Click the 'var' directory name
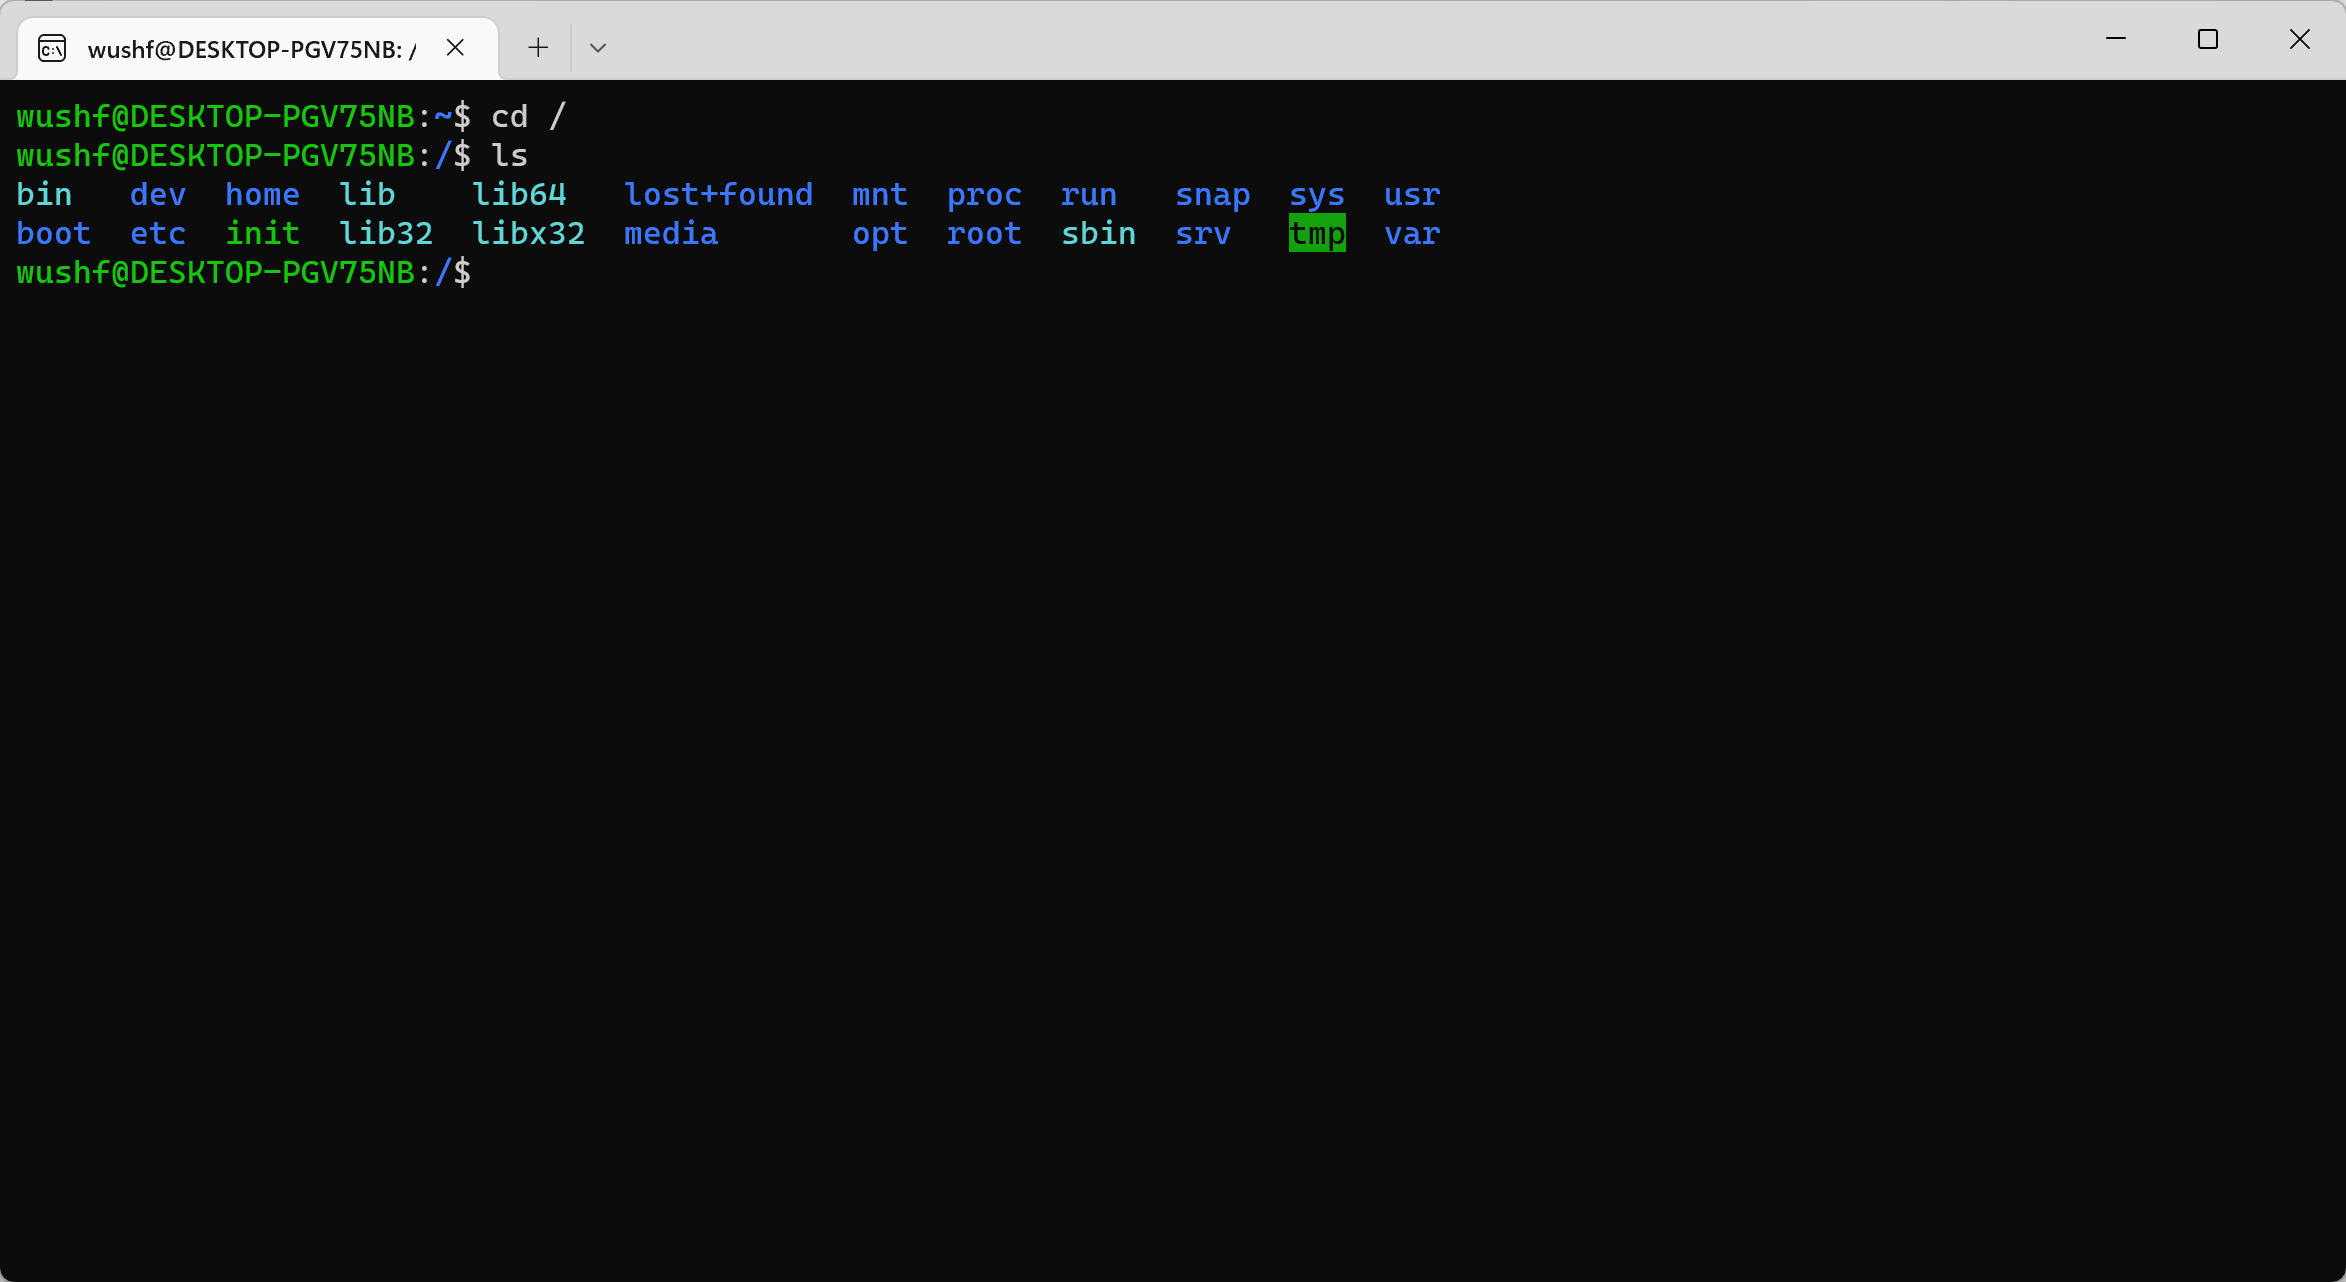The image size is (2346, 1282). point(1412,234)
